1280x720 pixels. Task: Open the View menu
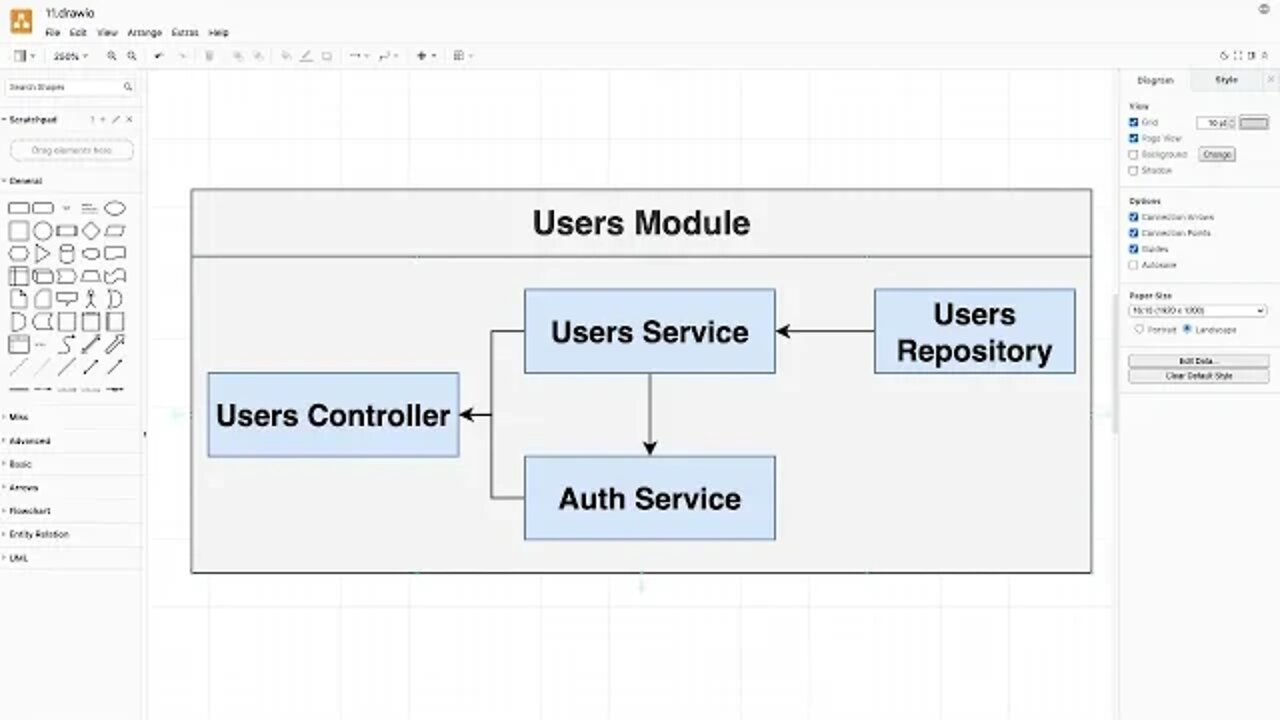(107, 33)
